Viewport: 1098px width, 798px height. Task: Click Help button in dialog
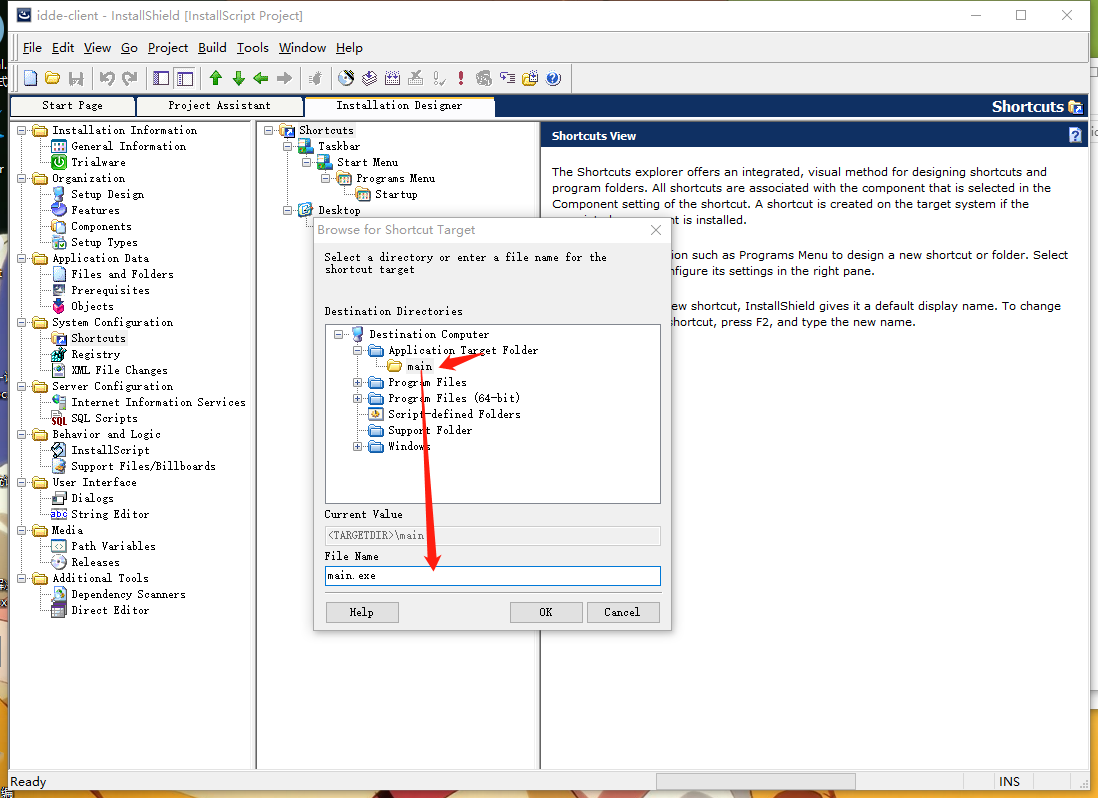[x=362, y=612]
